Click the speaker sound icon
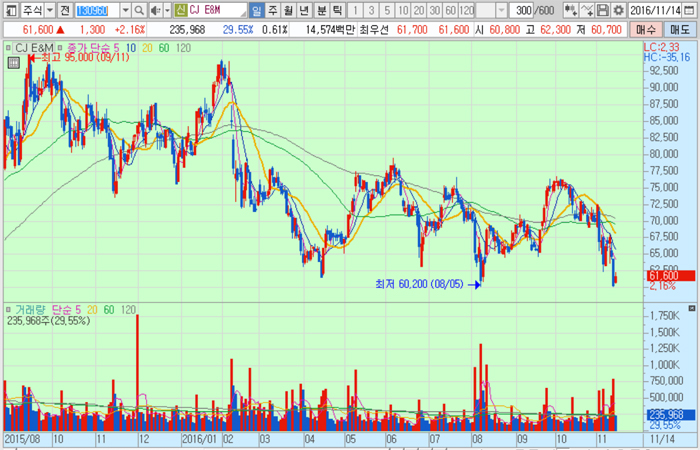The width and height of the screenshot is (700, 450). click(x=154, y=10)
